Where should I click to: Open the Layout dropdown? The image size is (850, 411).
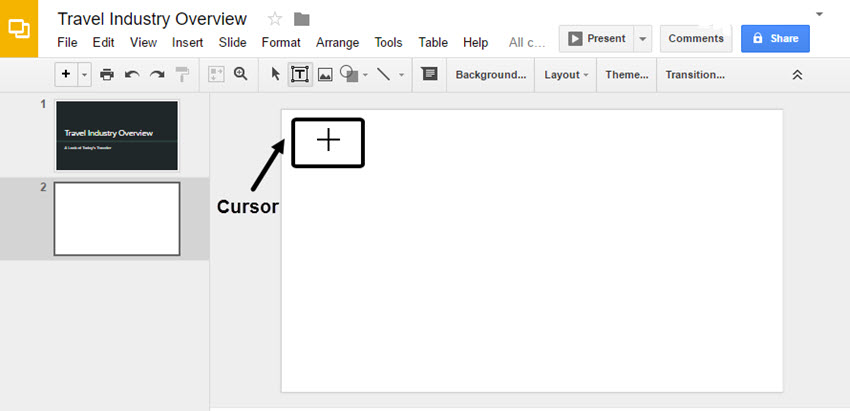[x=566, y=75]
